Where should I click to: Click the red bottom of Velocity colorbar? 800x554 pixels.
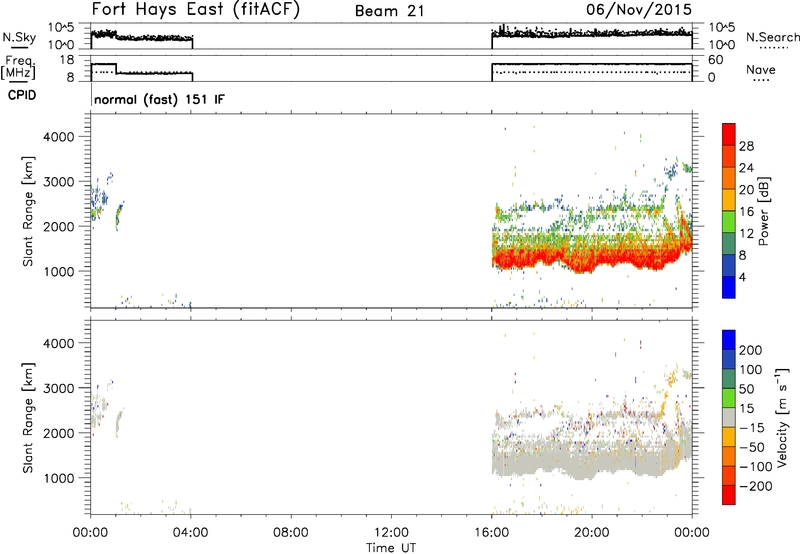[x=729, y=495]
